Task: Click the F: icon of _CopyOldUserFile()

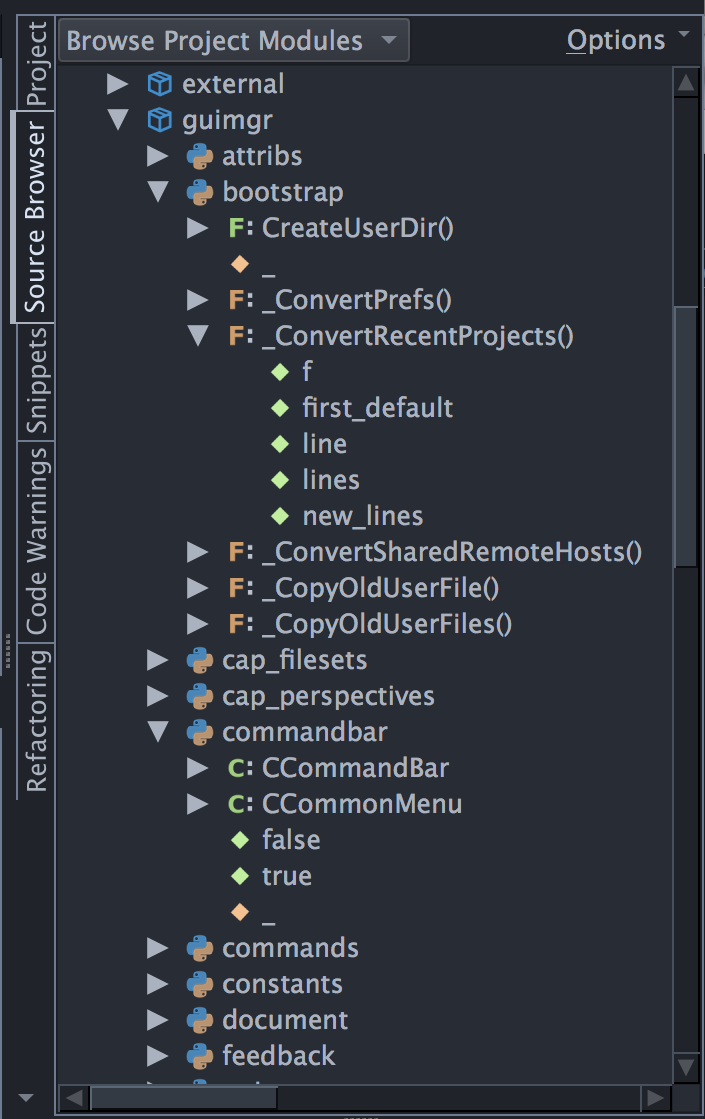Action: pos(240,588)
